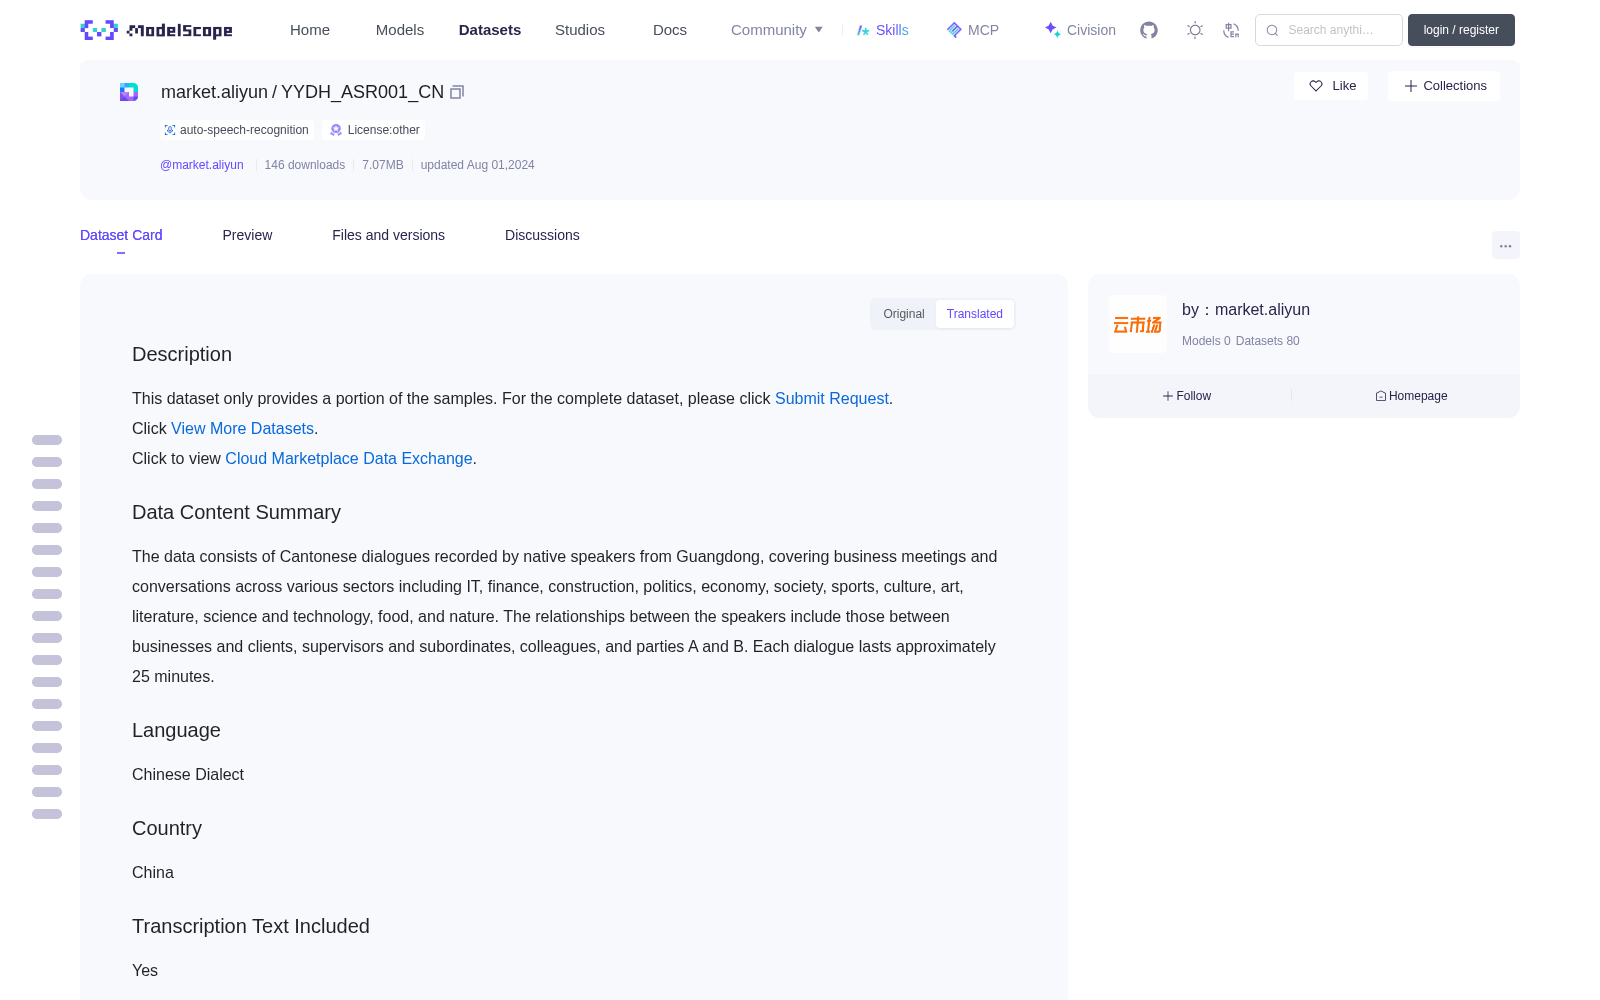Open the MCP nav link
The height and width of the screenshot is (1000, 1600).
[x=973, y=30]
